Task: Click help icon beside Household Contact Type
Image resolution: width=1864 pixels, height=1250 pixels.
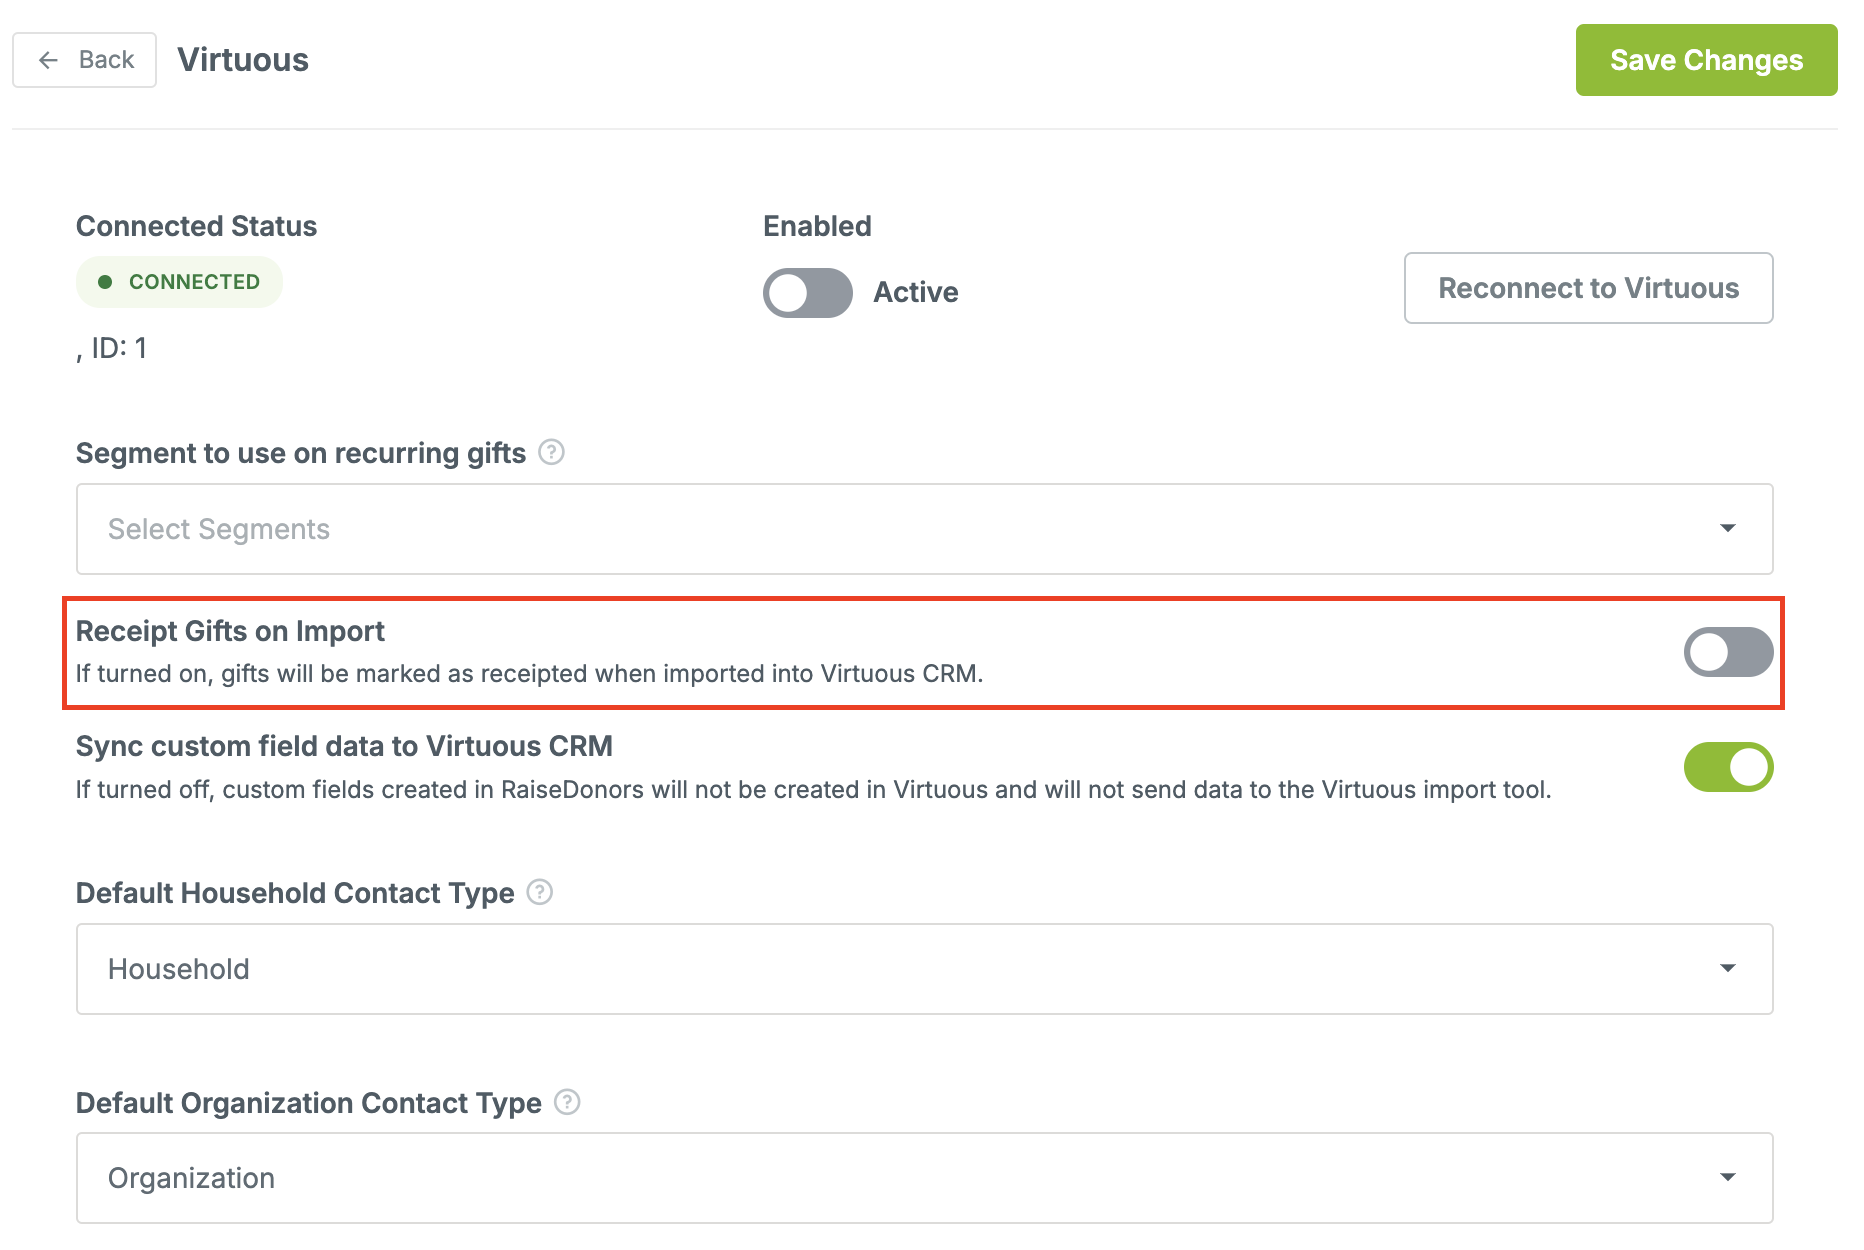Action: 540,892
